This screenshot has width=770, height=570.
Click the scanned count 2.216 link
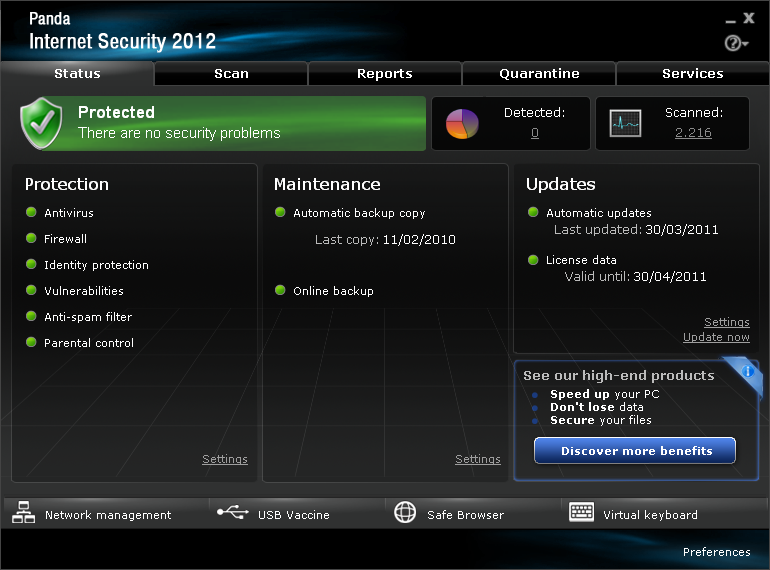[x=693, y=133]
